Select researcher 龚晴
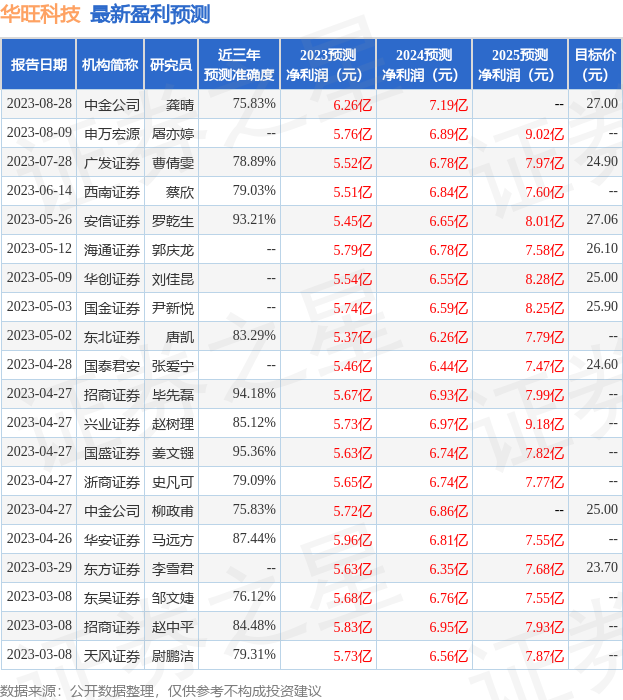This screenshot has height=700, width=623. click(180, 105)
